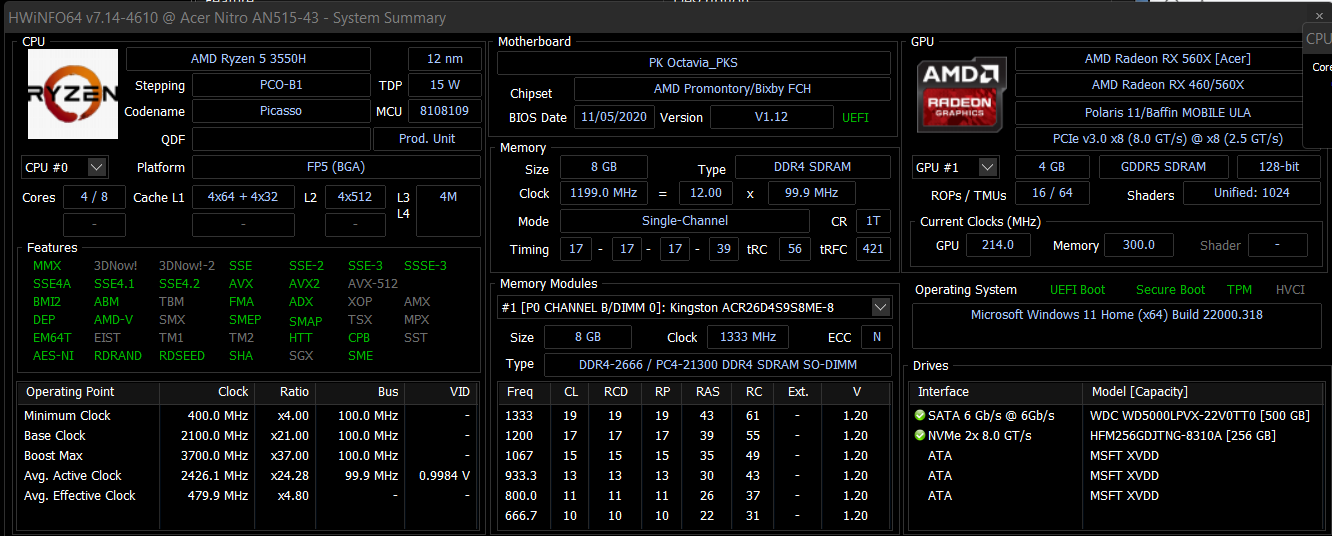The image size is (1332, 536).
Task: Click BIOS version V1.12 value
Action: pos(771,117)
